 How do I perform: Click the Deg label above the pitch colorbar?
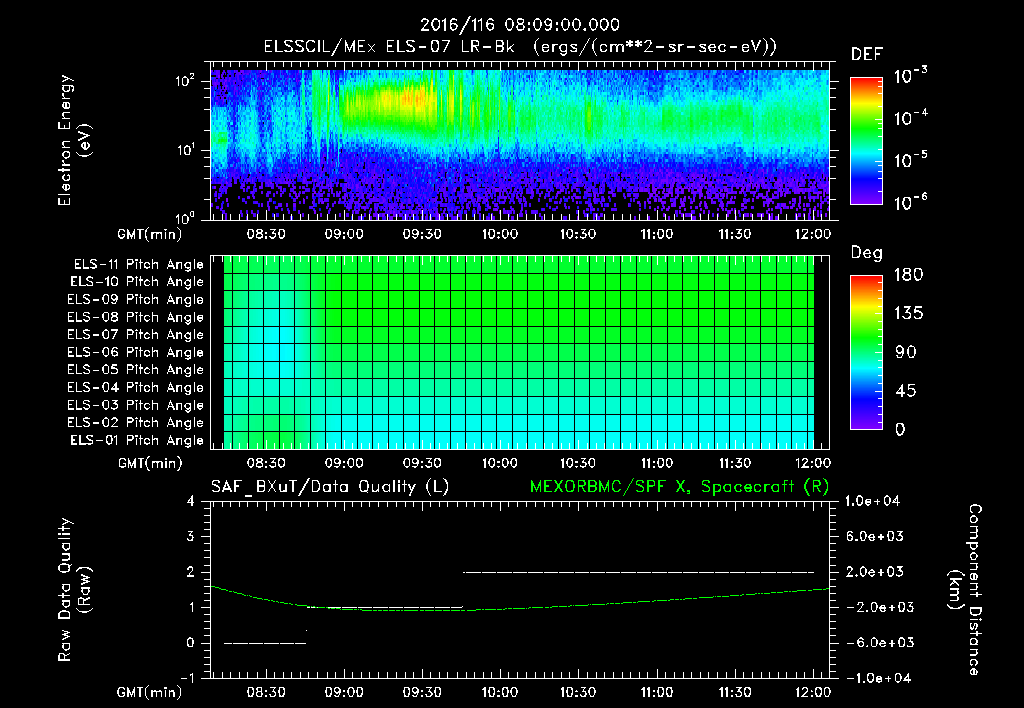[867, 253]
